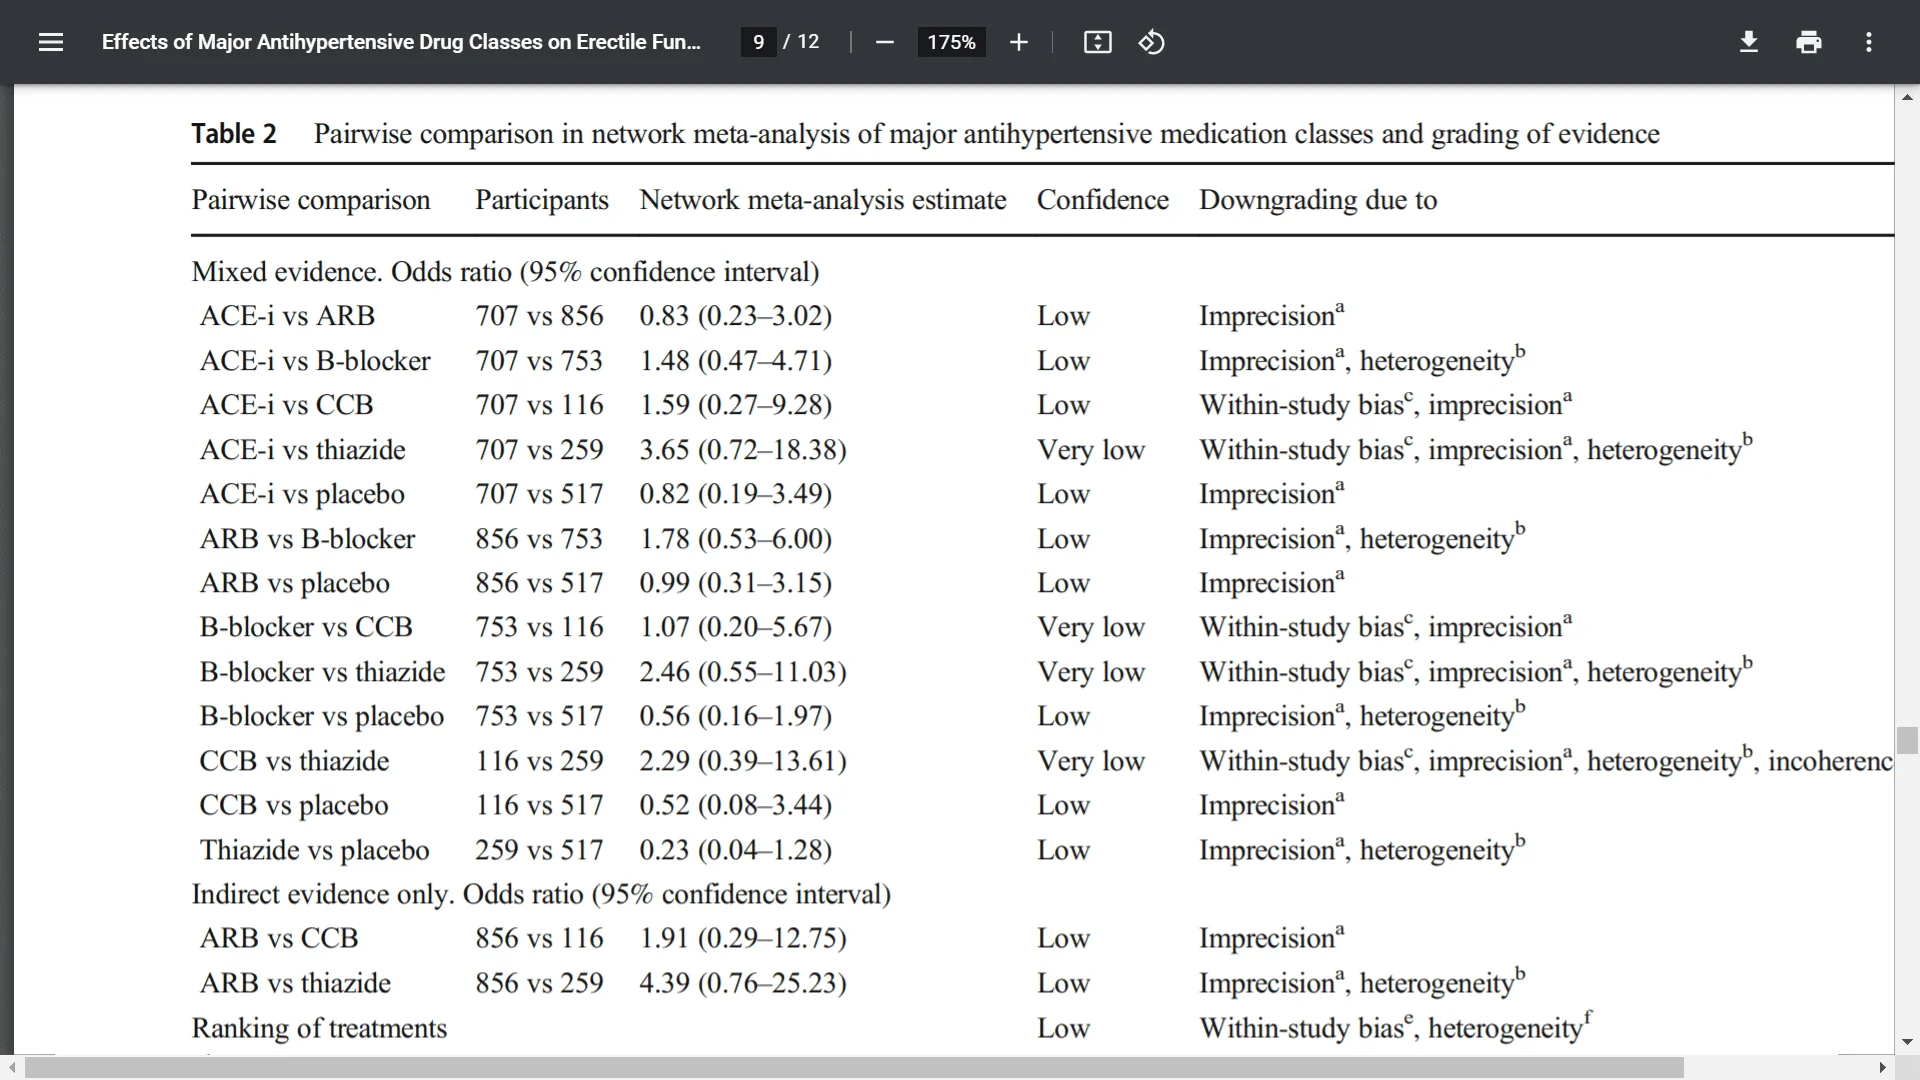Click 'Very low' in ACE-i vs thiazide row
Viewport: 1920px width, 1080px height.
point(1091,450)
